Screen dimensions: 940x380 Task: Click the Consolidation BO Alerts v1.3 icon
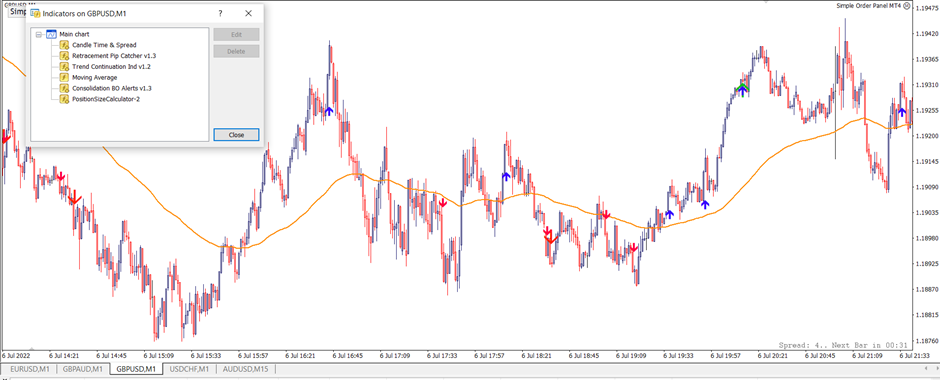[x=64, y=88]
